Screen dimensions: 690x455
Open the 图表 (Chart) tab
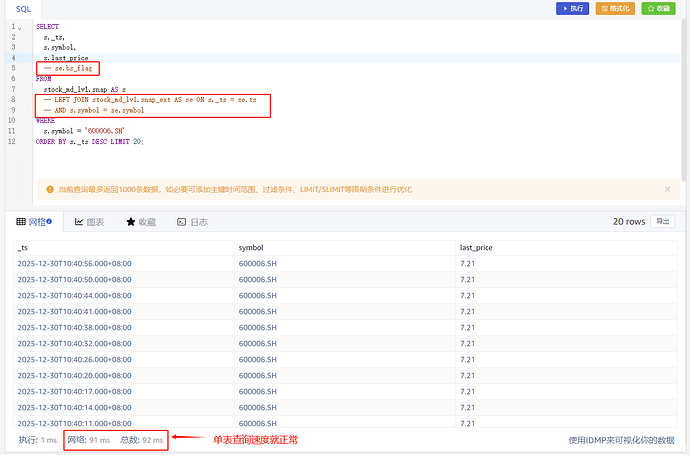[90, 222]
